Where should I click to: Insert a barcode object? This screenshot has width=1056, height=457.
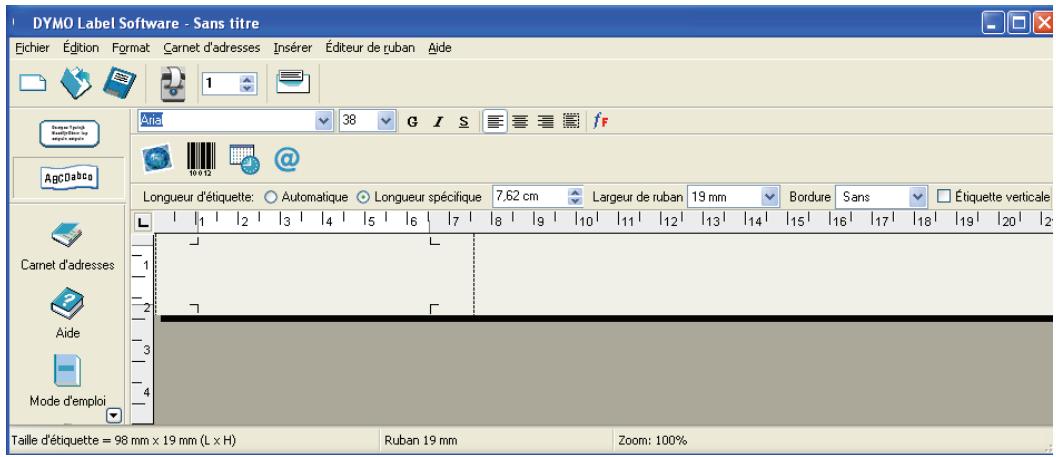(200, 159)
